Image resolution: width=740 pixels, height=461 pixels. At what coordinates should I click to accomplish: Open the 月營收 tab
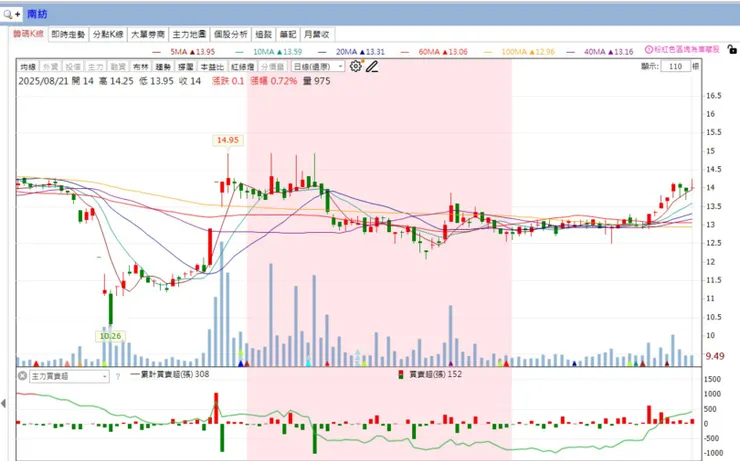pos(317,34)
